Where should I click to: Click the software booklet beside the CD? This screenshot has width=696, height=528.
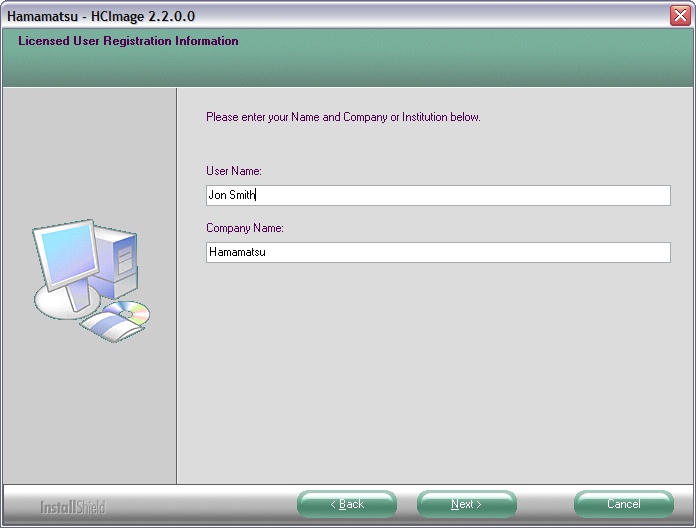tap(104, 326)
